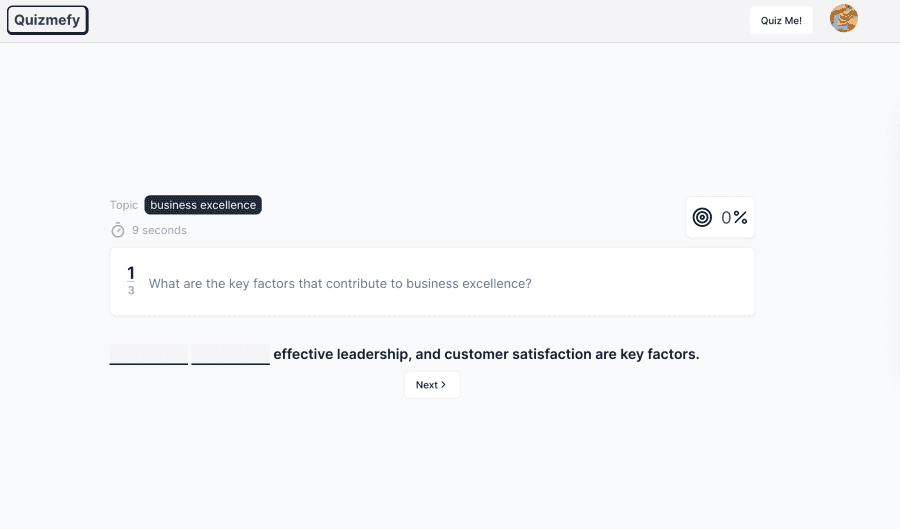
Task: Click the target accuracy icon
Action: click(702, 217)
